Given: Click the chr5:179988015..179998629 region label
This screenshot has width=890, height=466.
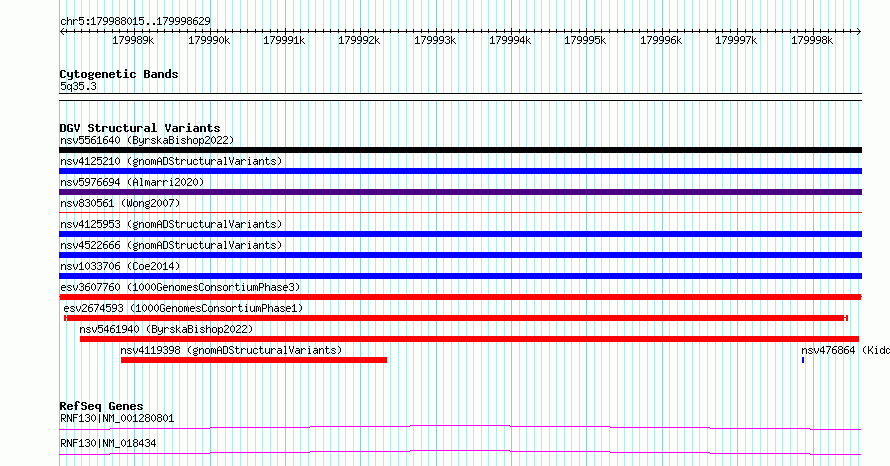Looking at the screenshot, I should coord(135,22).
